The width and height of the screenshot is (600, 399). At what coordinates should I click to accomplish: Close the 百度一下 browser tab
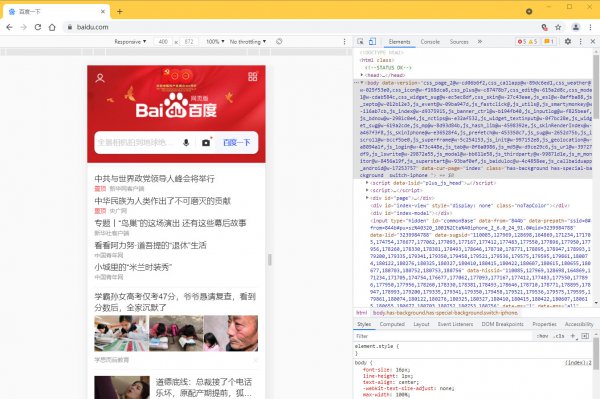(x=103, y=11)
